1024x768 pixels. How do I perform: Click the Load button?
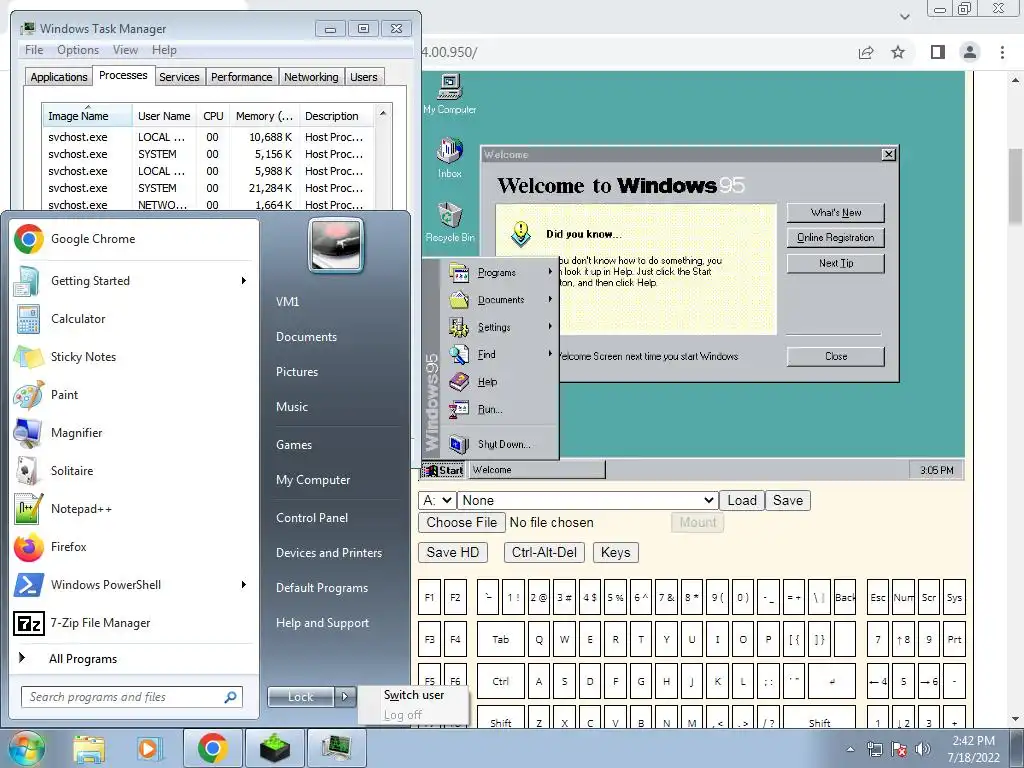(741, 500)
